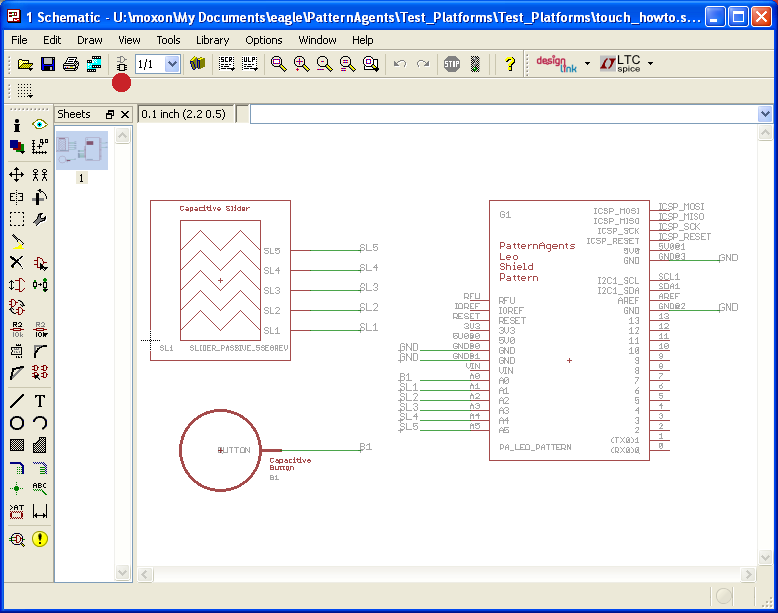The image size is (778, 613).
Task: Select the Copy tool
Action: [40, 175]
